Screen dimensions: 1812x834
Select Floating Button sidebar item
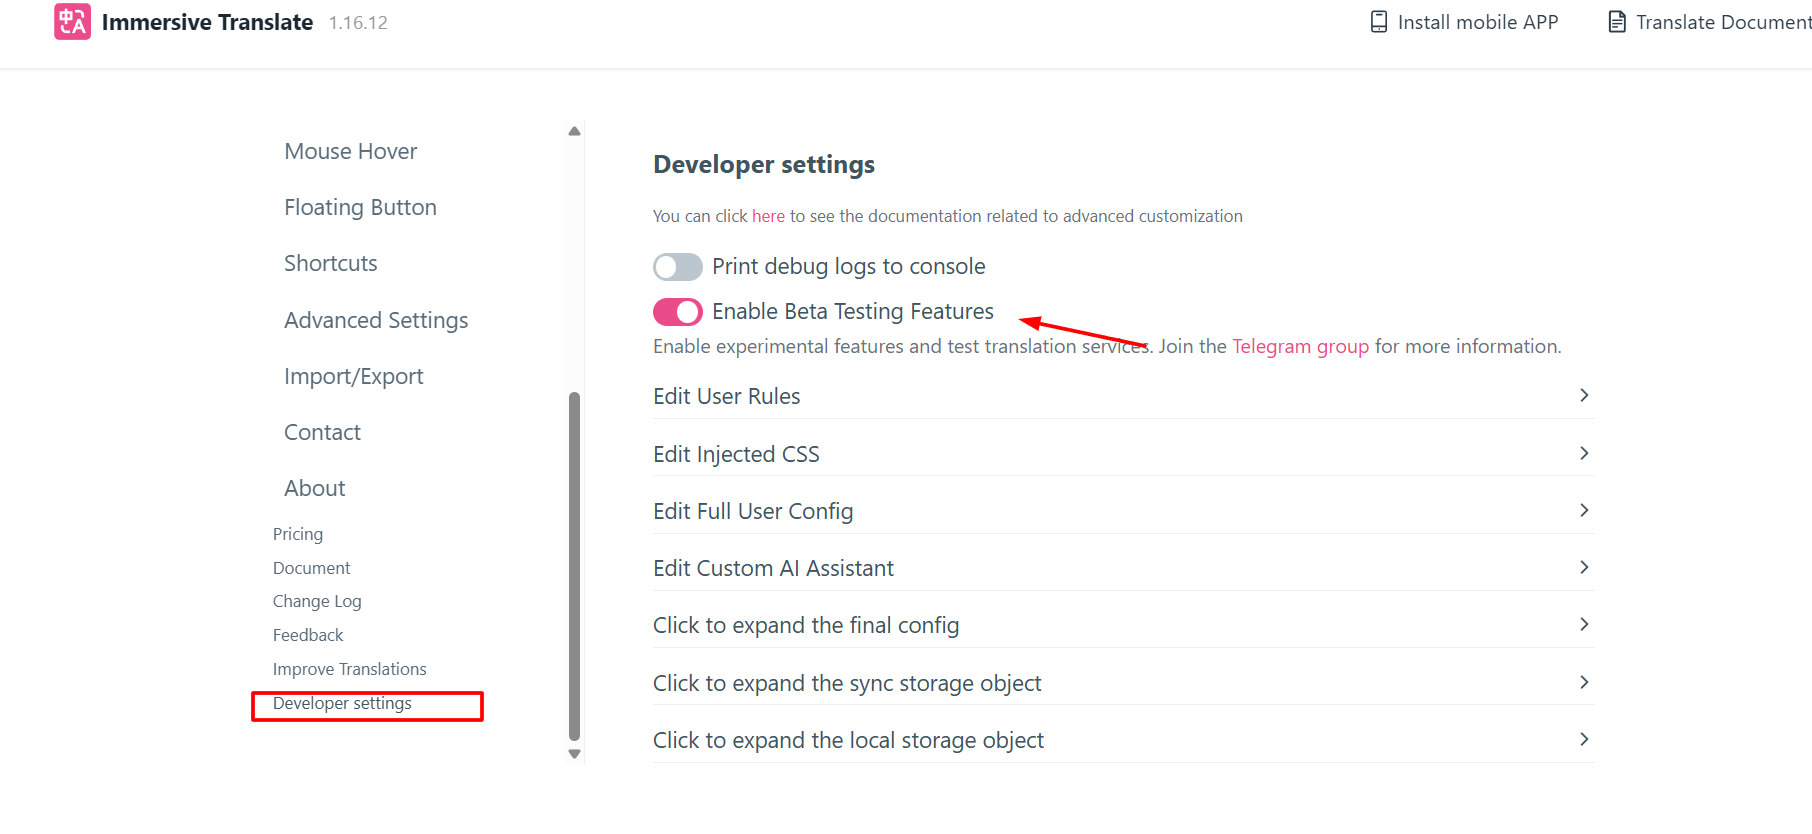tap(360, 207)
